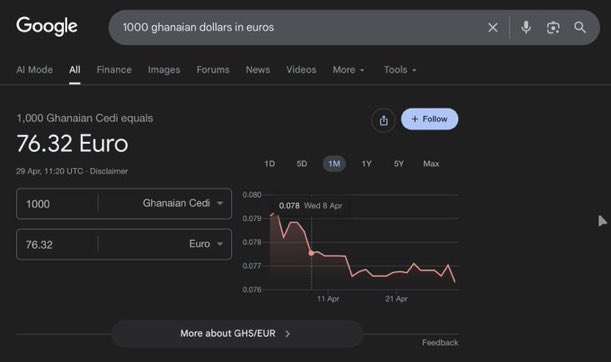Viewport: 611px width, 362px height.
Task: Follow the GHS/EUR currency pair
Action: [429, 119]
